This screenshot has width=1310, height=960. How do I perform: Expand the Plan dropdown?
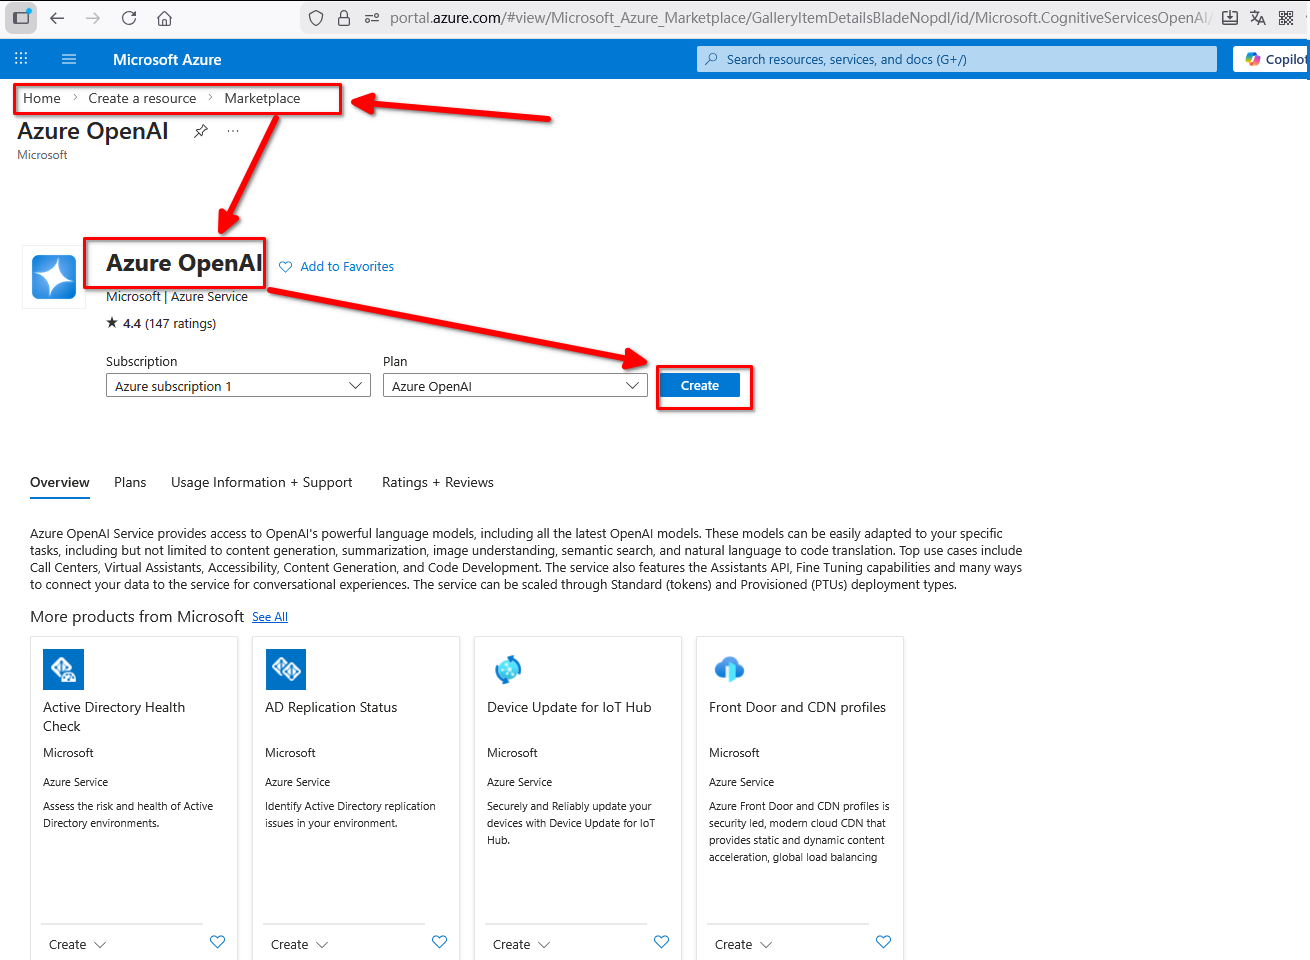click(x=515, y=386)
